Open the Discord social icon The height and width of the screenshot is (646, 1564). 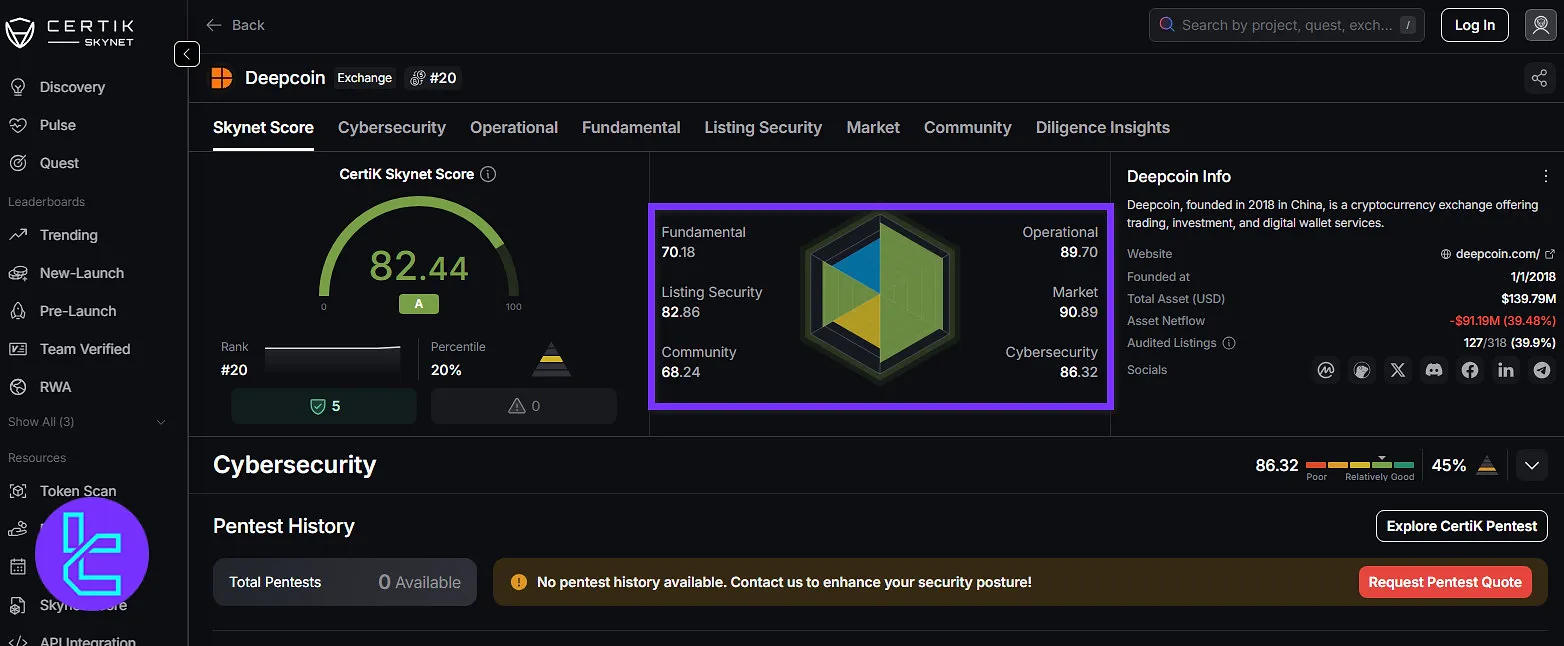(1434, 370)
